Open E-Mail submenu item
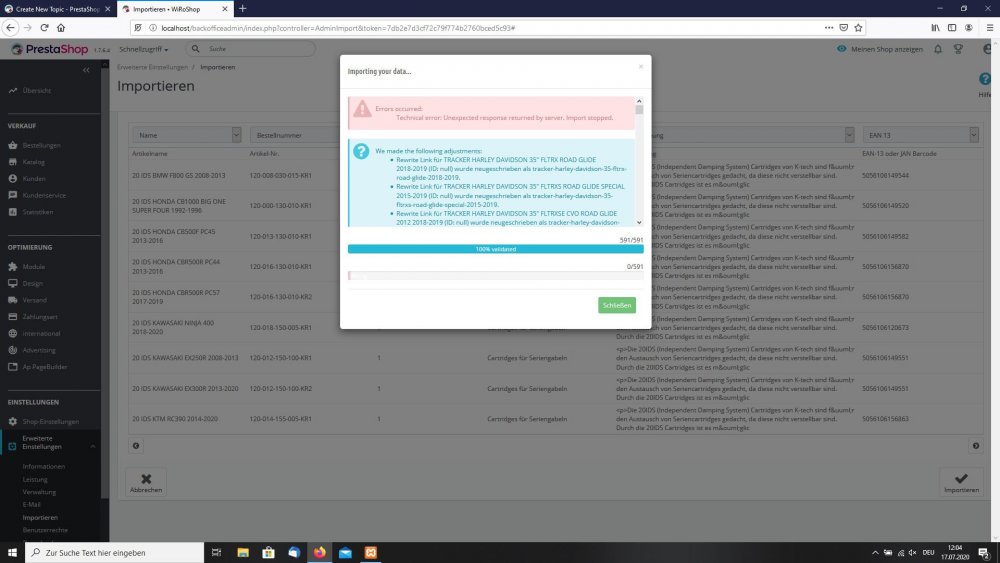This screenshot has width=1000, height=563. click(31, 504)
